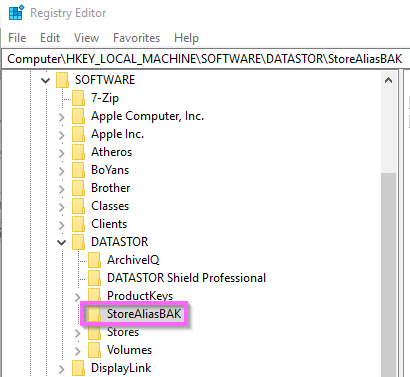410x377 pixels.
Task: Select the DATASTOR Shield Professional key label
Action: pyautogui.click(x=186, y=278)
